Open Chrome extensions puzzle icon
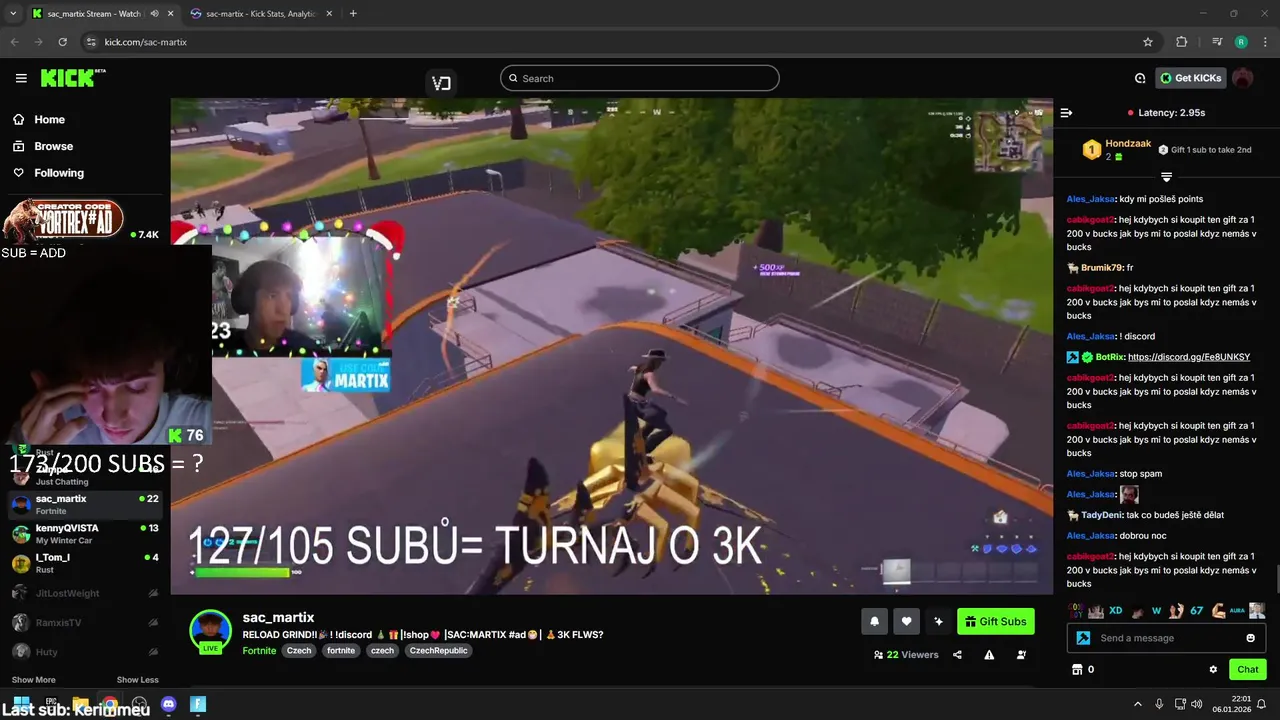 point(1182,42)
